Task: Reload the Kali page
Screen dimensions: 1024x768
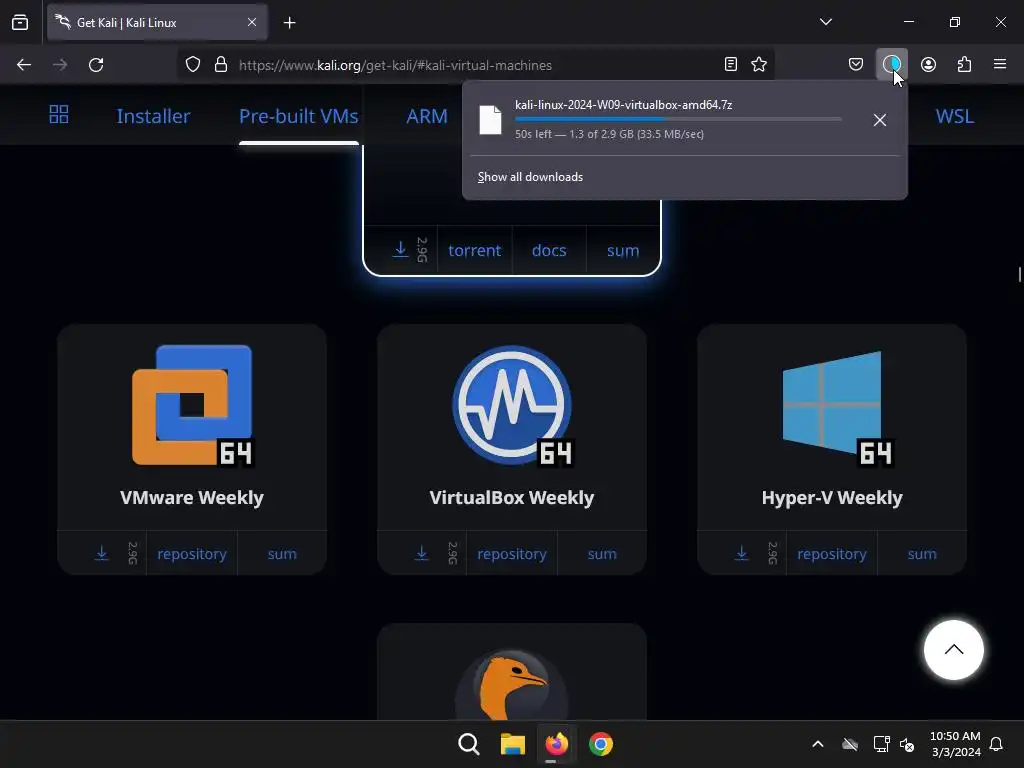Action: [96, 65]
